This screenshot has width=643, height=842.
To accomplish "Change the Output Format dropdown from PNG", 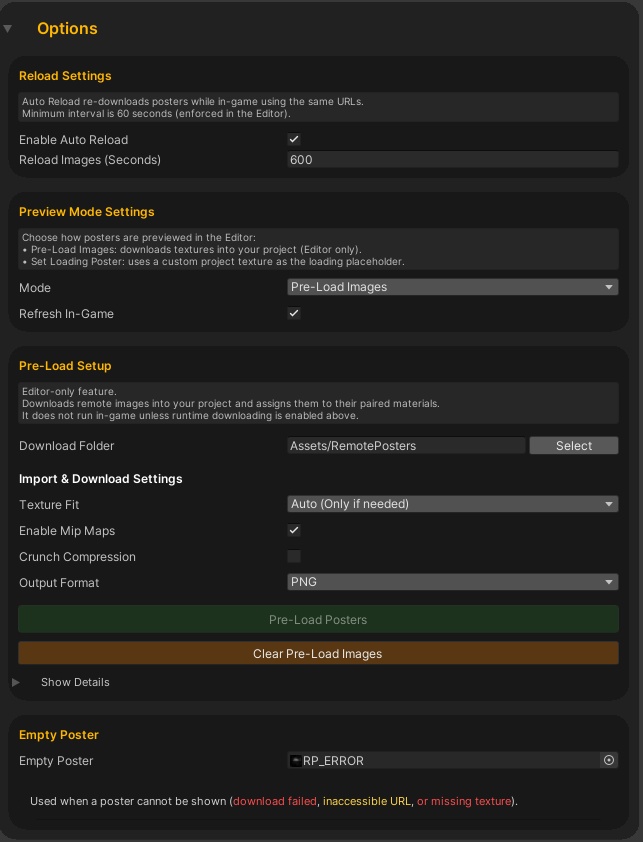I will click(x=452, y=582).
